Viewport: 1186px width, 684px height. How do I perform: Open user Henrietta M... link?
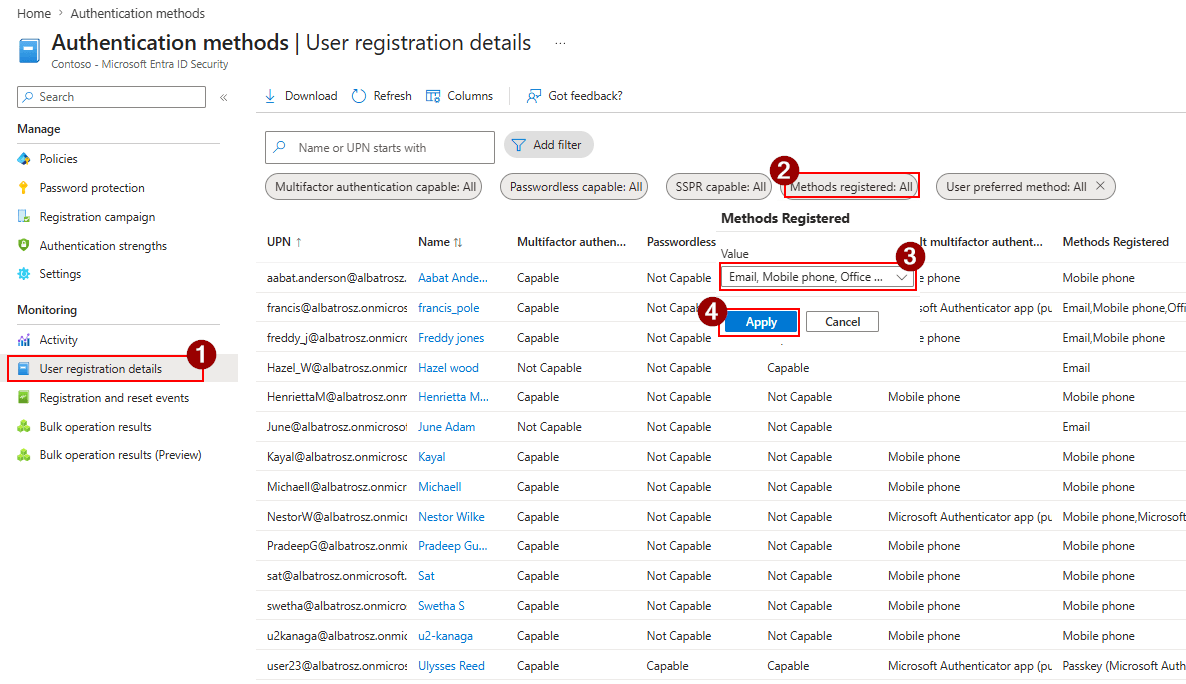(x=453, y=396)
